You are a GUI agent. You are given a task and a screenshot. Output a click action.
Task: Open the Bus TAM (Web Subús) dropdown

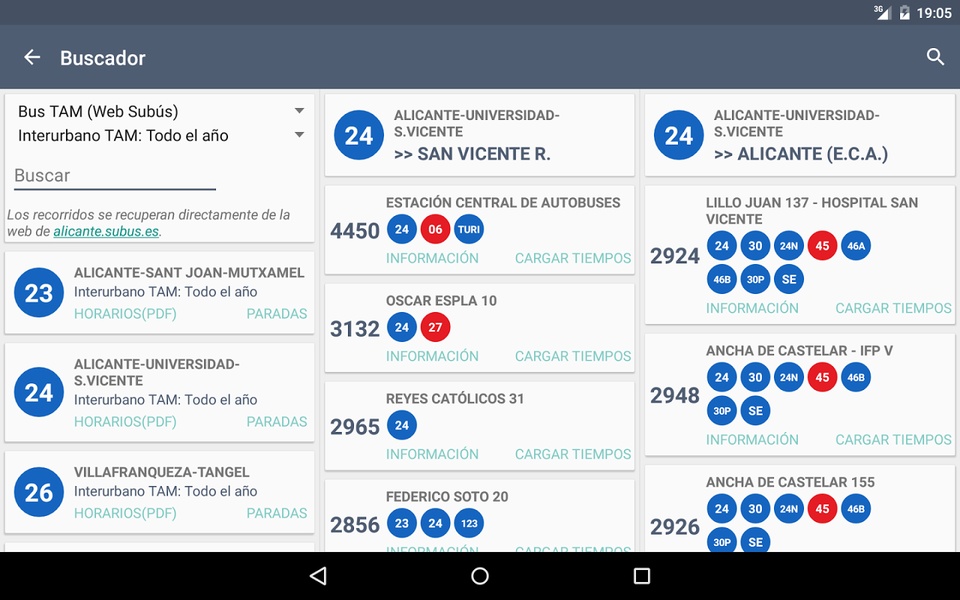[x=161, y=111]
